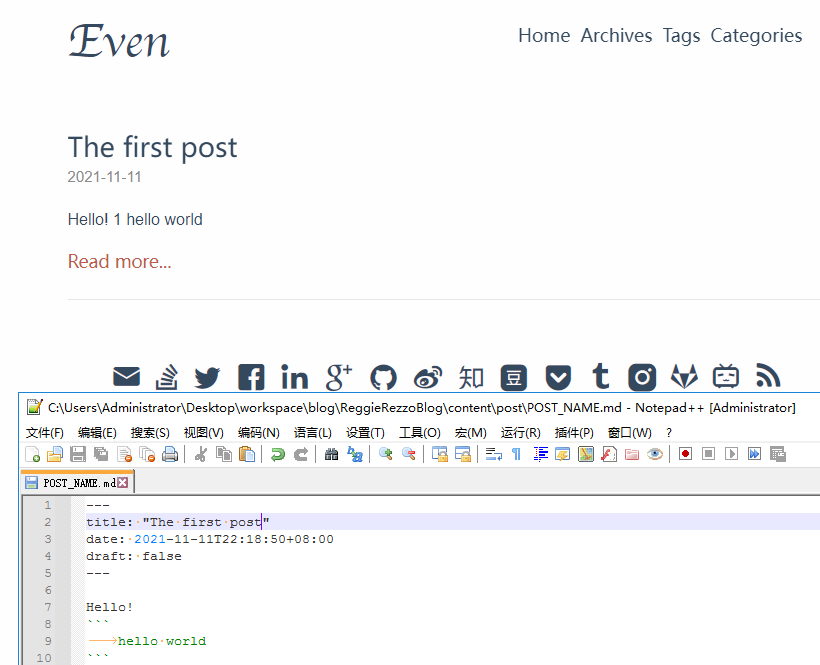Open the 插件(P) menu
This screenshot has height=665, width=820.
[574, 433]
